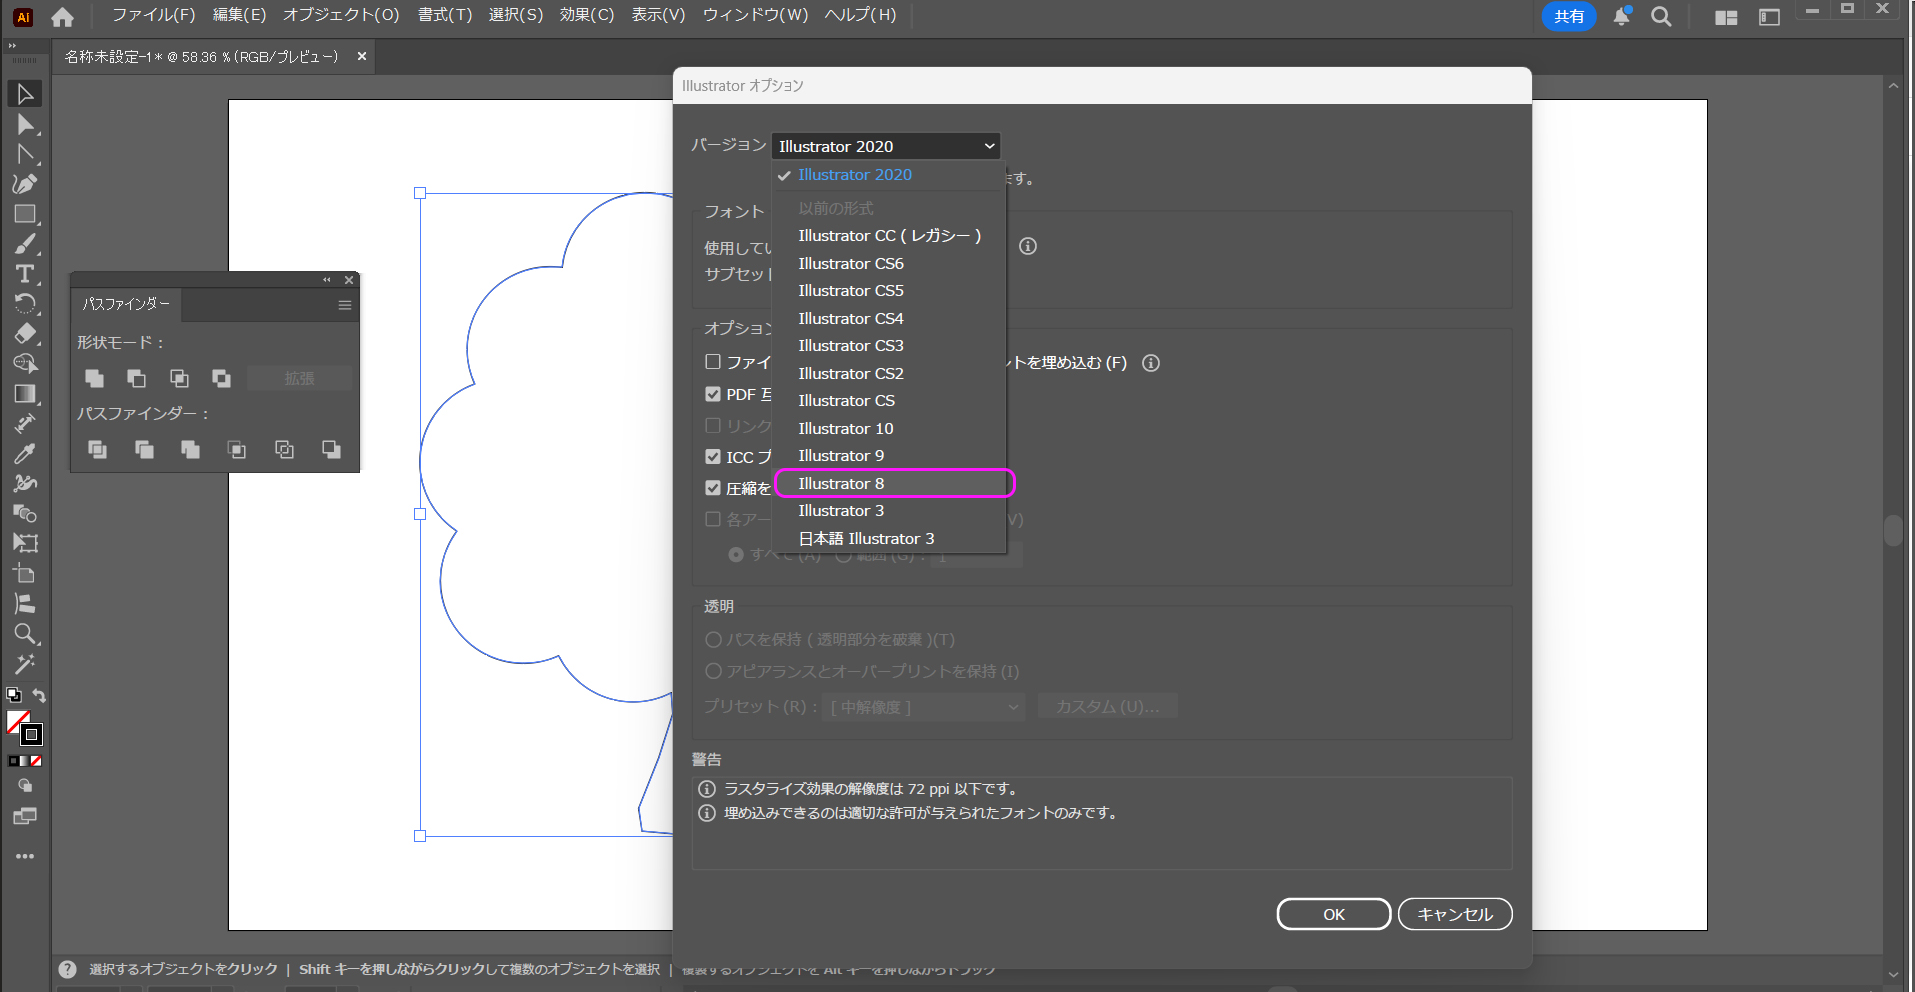This screenshot has width=1915, height=992.
Task: Select the Eyedropper tool
Action: point(25,454)
